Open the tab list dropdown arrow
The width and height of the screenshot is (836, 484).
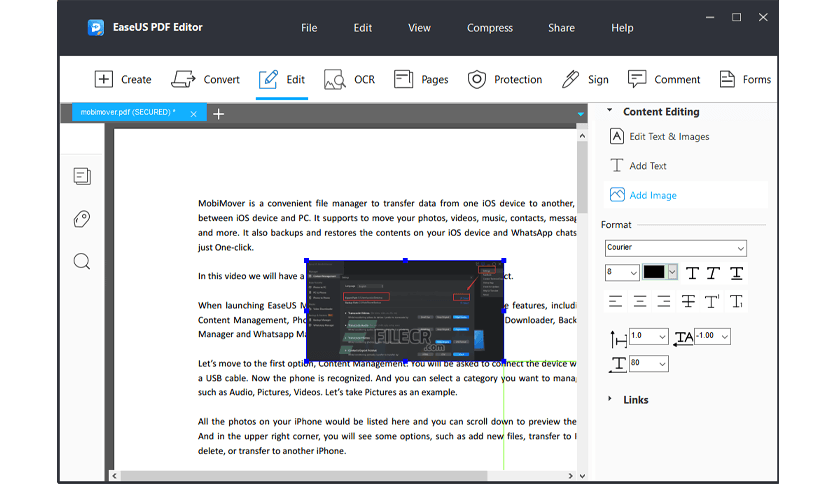[x=581, y=114]
